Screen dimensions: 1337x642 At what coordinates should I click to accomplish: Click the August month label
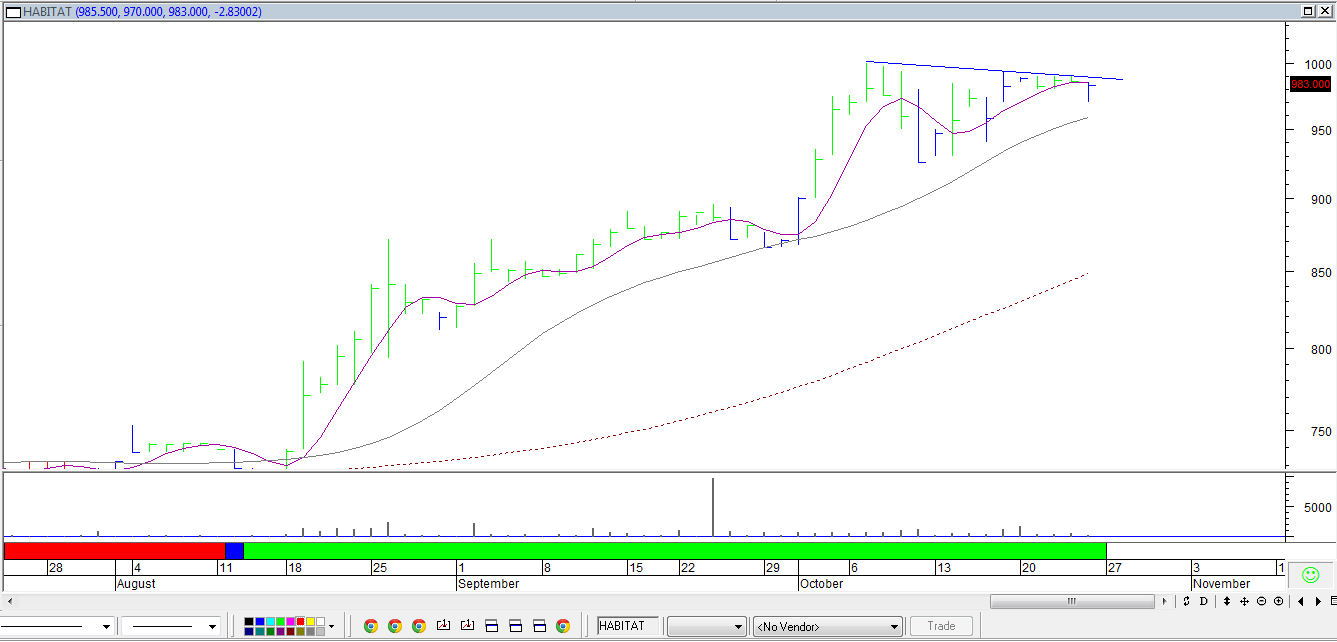[136, 583]
